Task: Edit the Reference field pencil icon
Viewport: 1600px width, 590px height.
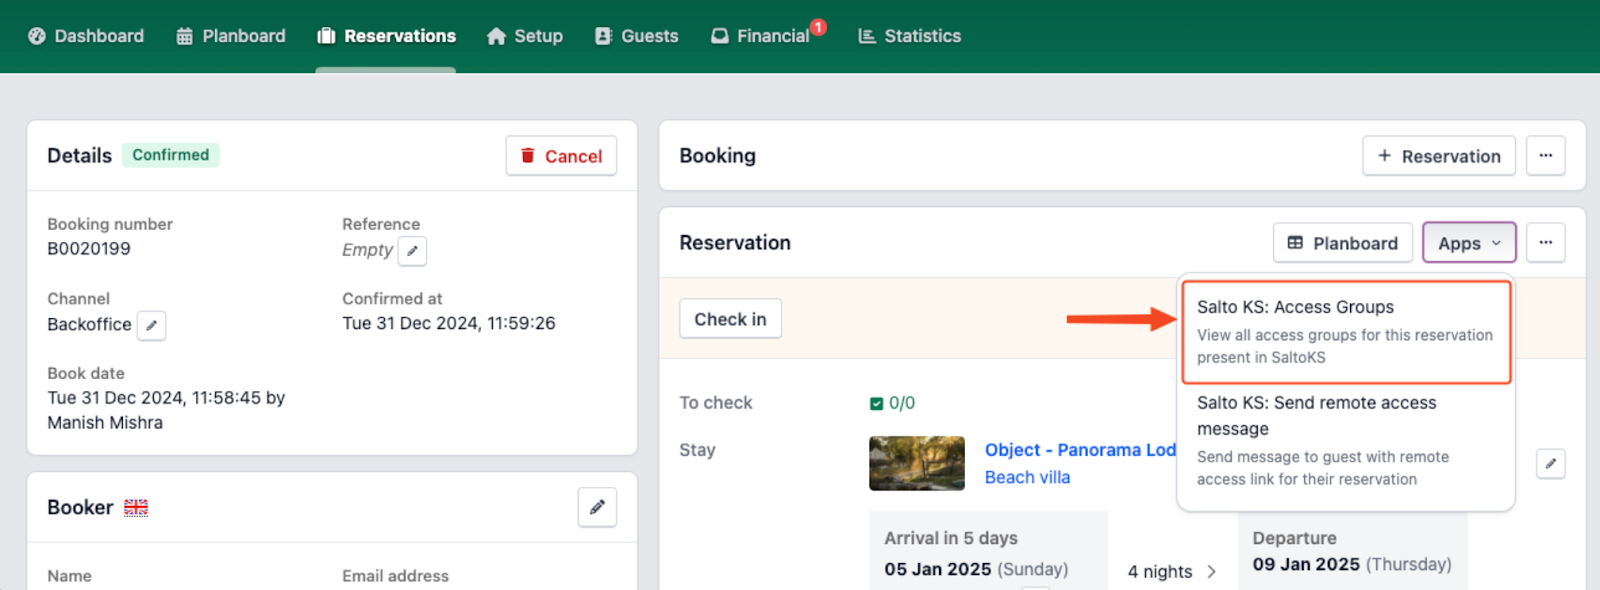Action: (412, 251)
